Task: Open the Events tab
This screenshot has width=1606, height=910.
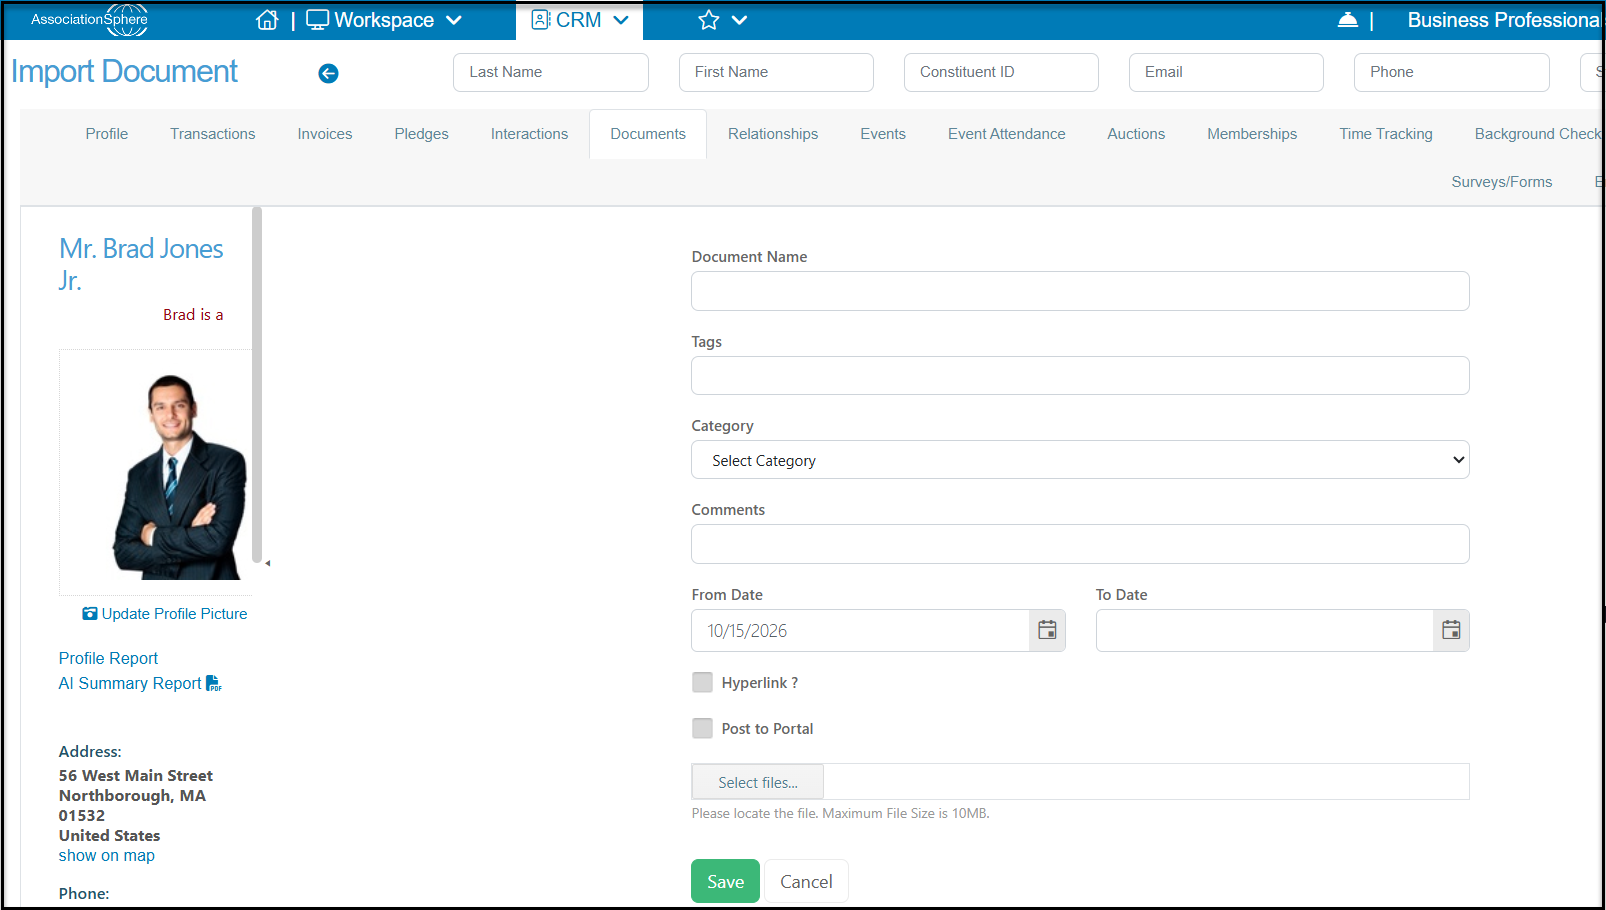Action: tap(883, 134)
